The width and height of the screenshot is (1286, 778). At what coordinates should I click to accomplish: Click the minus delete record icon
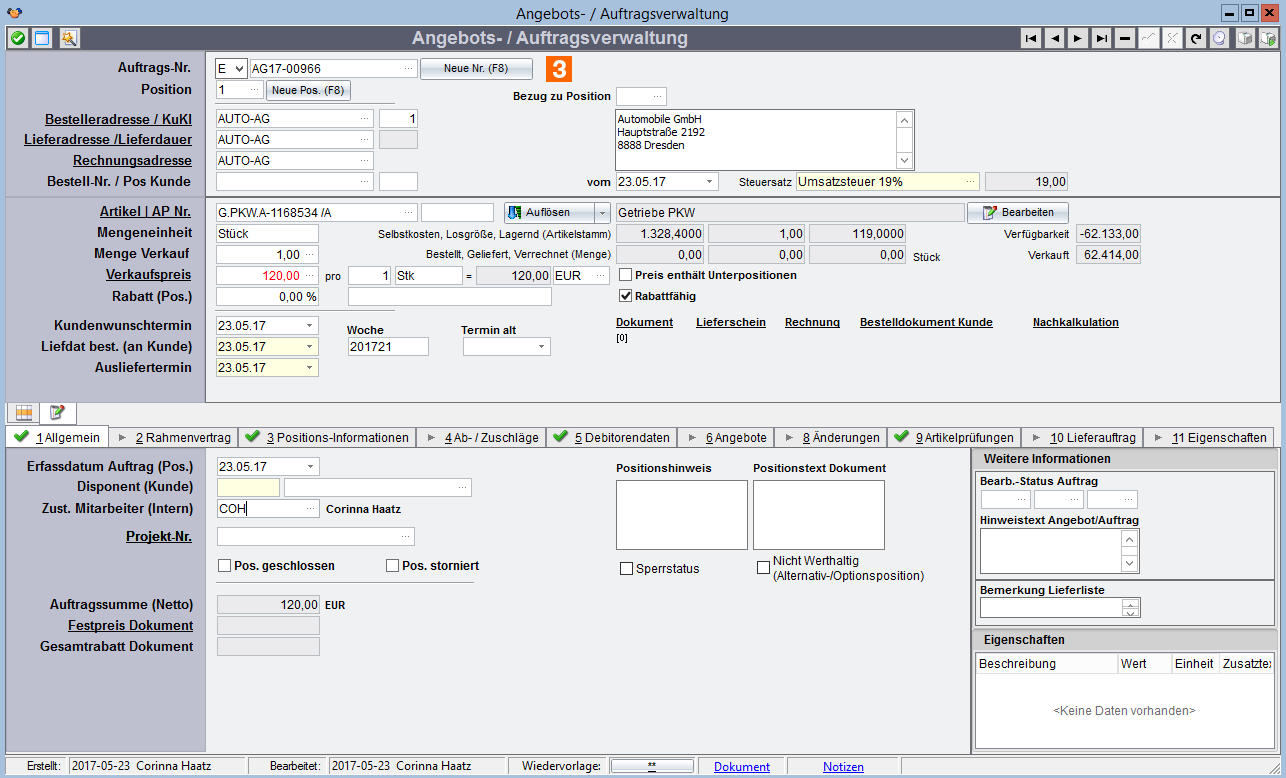click(1125, 38)
